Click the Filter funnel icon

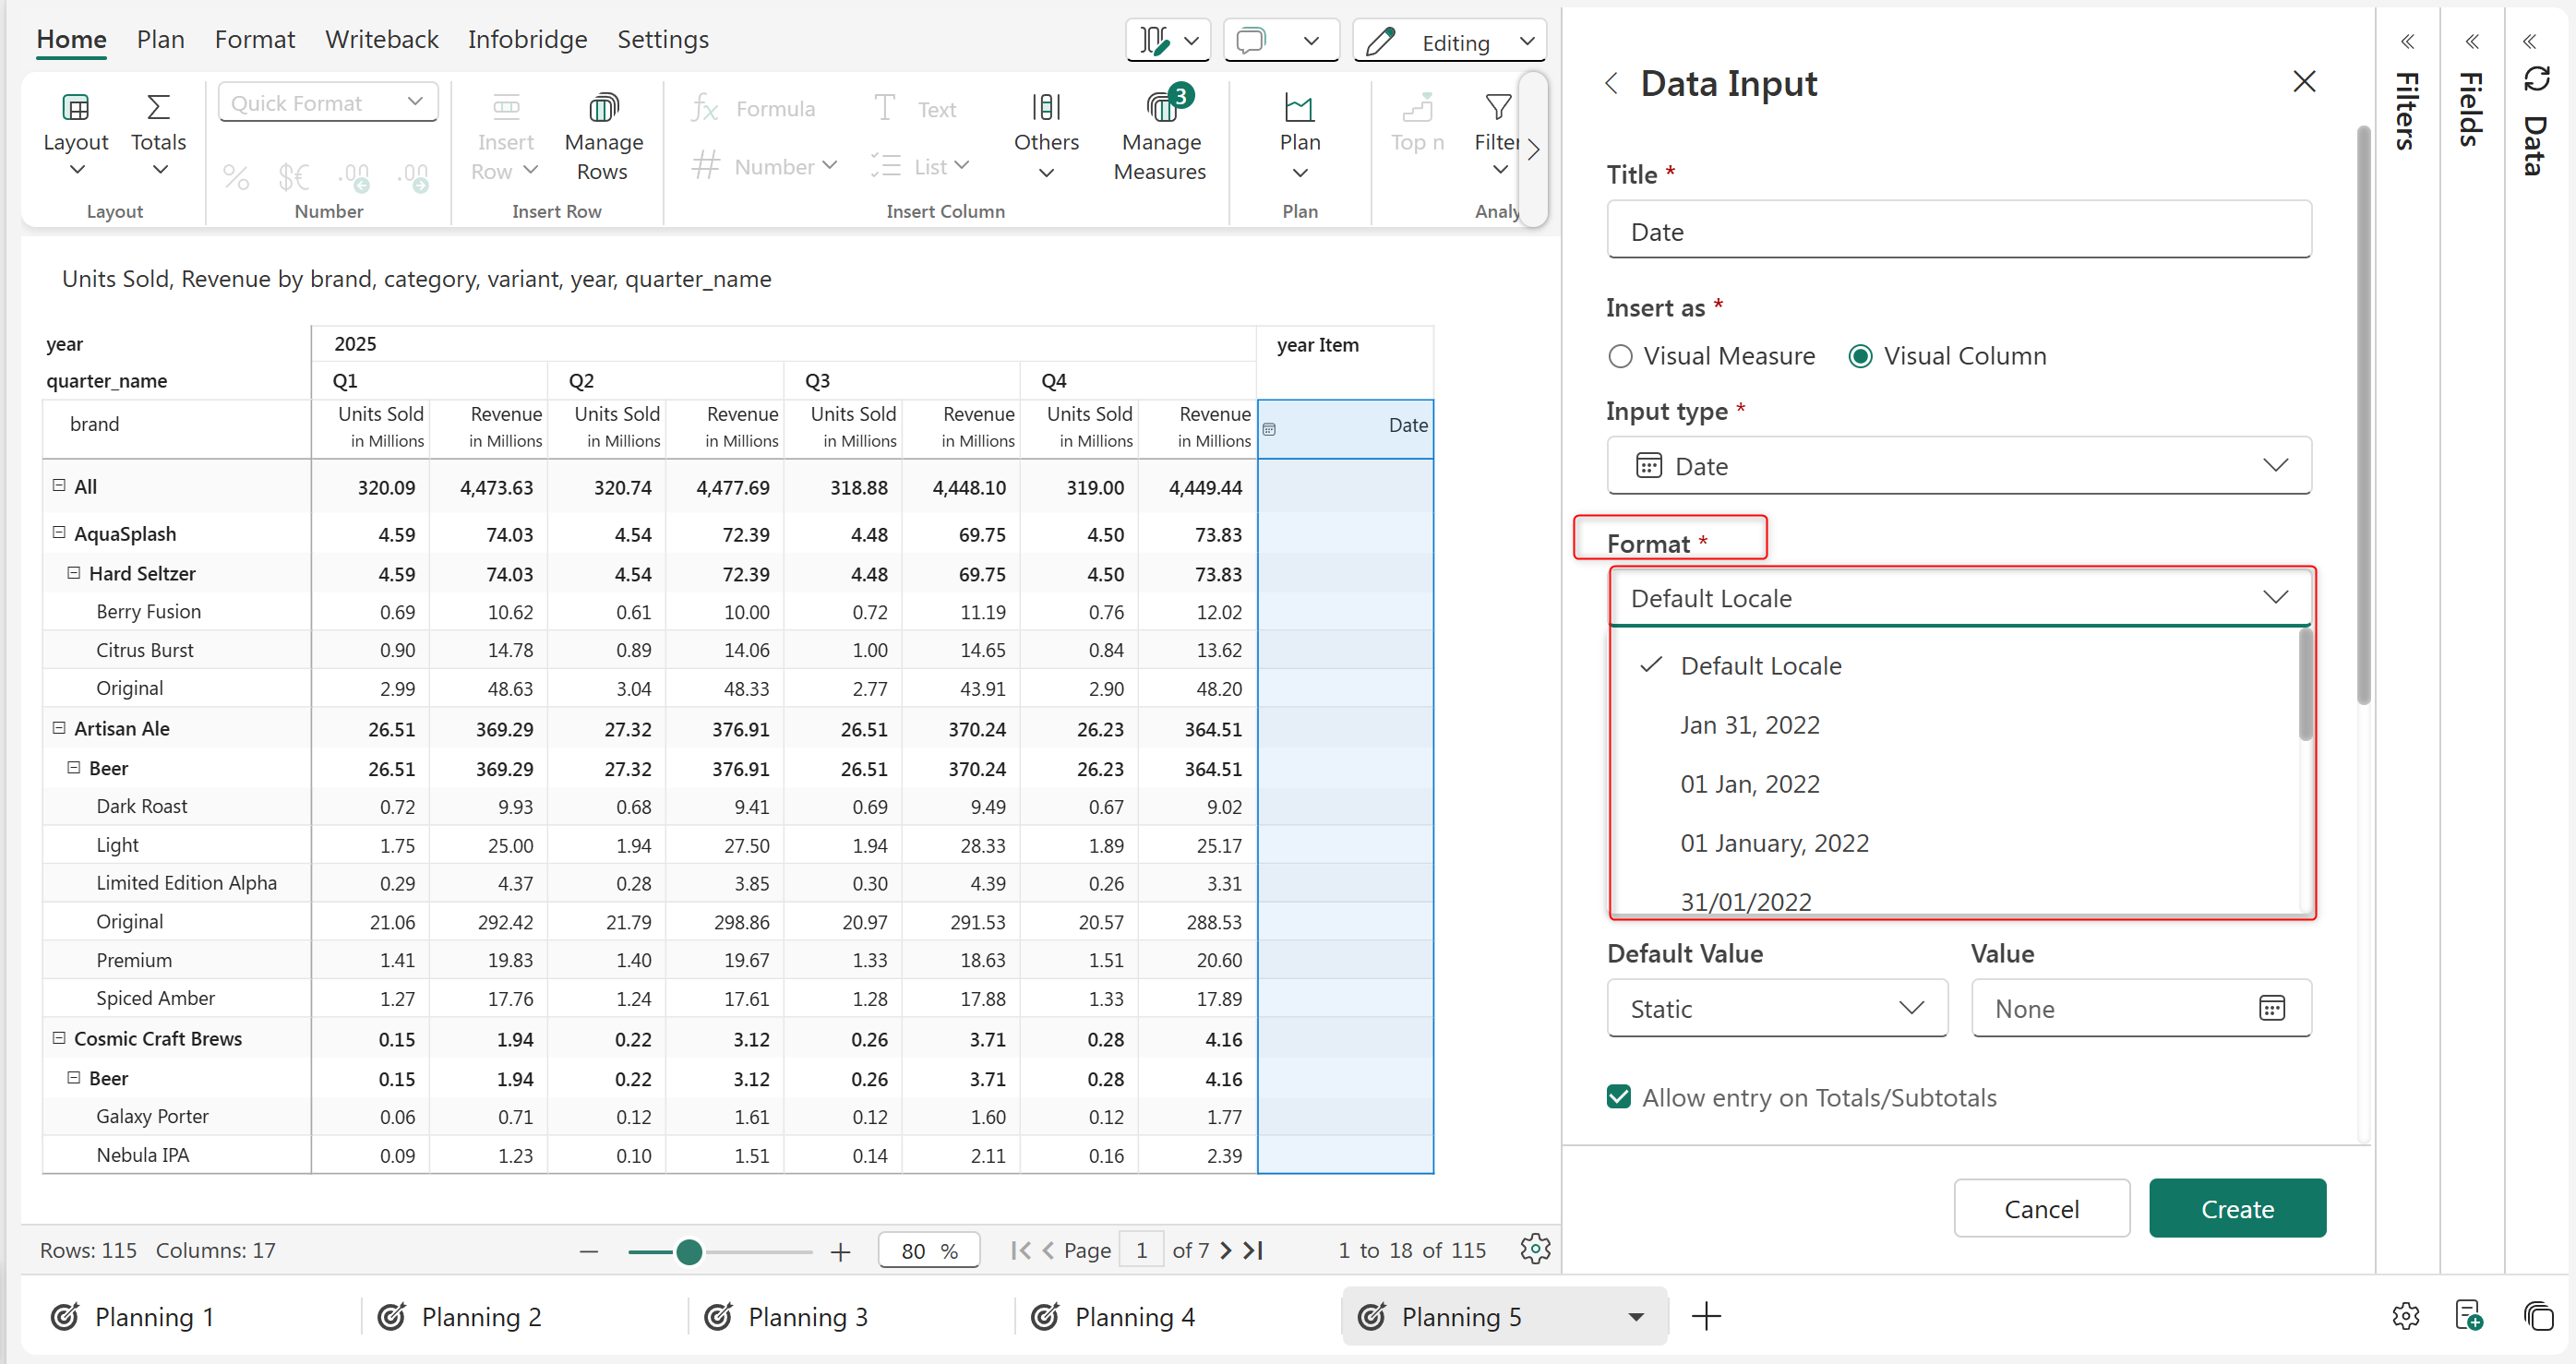(x=1497, y=107)
